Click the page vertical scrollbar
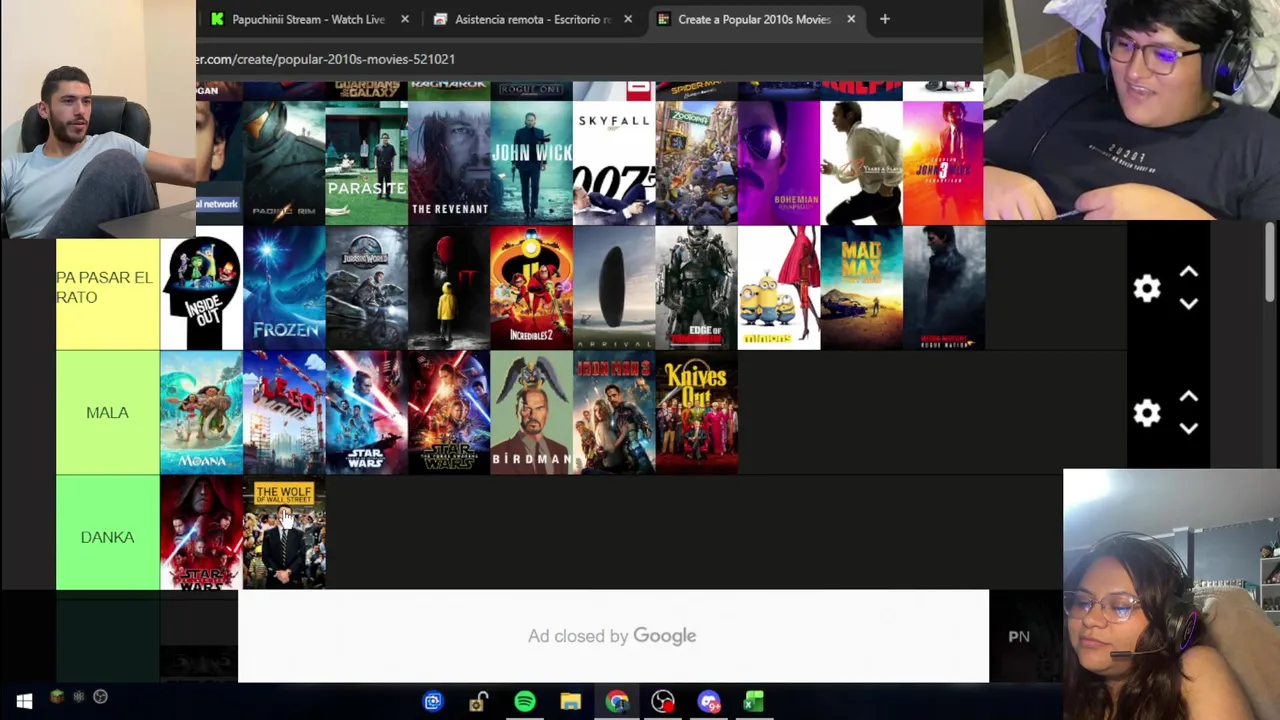1280x720 pixels. pyautogui.click(x=1270, y=260)
